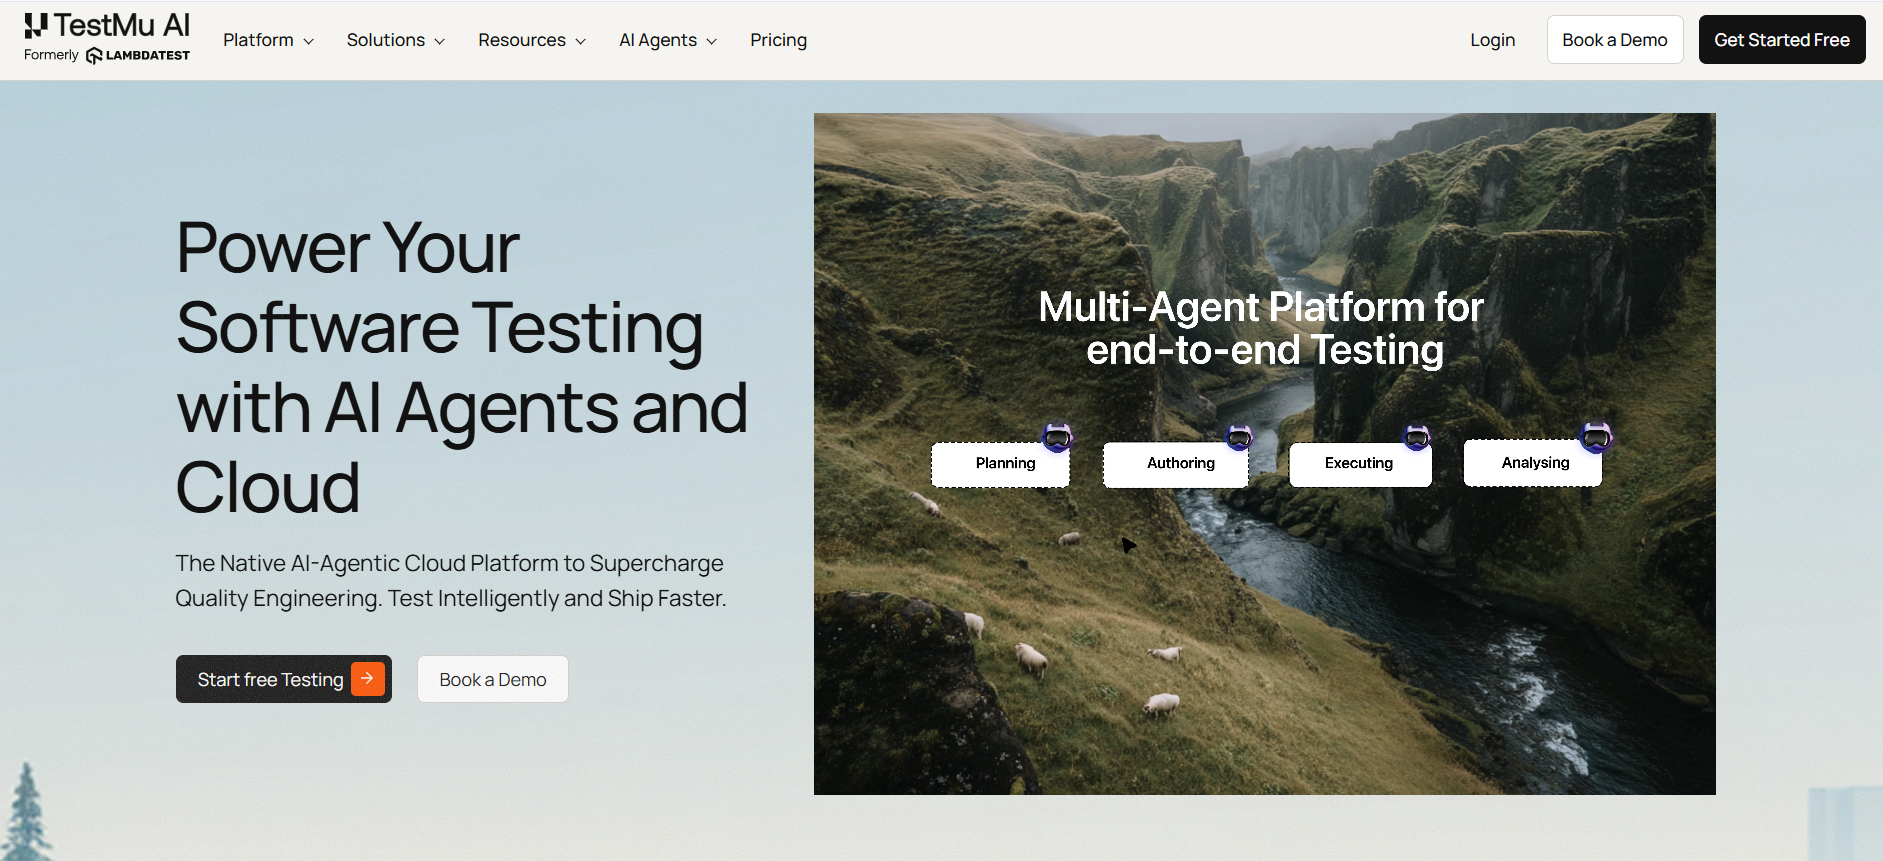Expand the Platform chevron arrow
Image resolution: width=1883 pixels, height=861 pixels.
point(309,41)
